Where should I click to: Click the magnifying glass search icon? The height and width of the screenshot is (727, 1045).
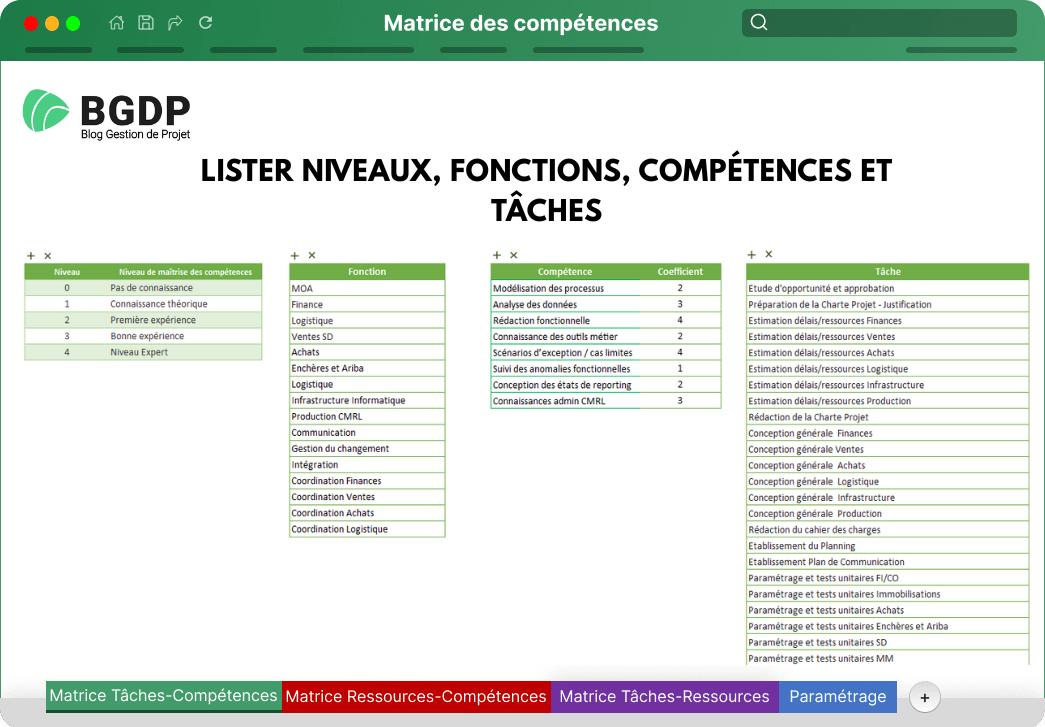tap(759, 23)
